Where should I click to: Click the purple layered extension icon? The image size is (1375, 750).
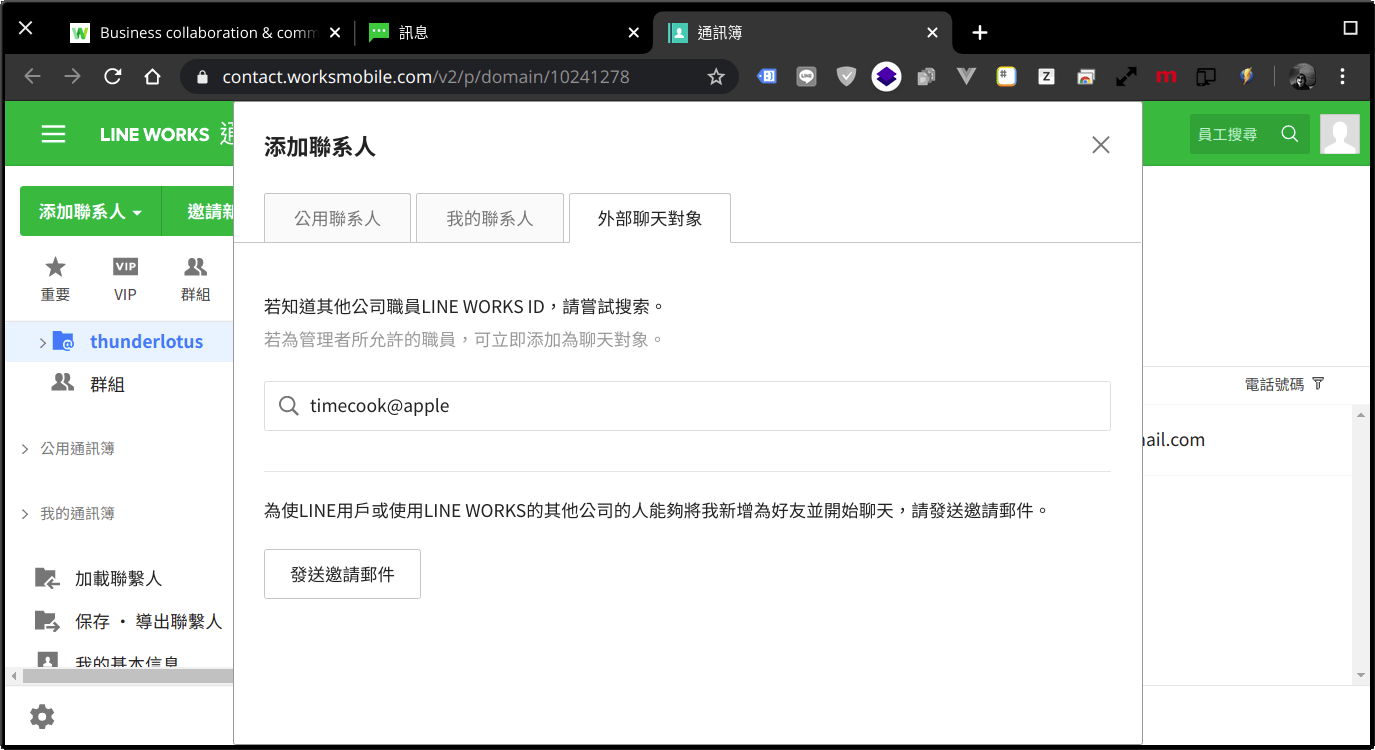[886, 76]
